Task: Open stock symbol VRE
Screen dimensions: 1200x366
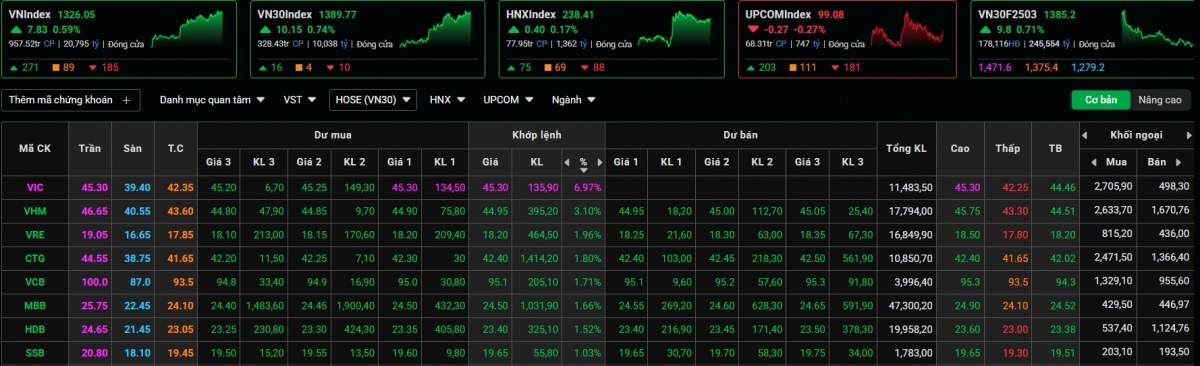Action: tap(35, 234)
